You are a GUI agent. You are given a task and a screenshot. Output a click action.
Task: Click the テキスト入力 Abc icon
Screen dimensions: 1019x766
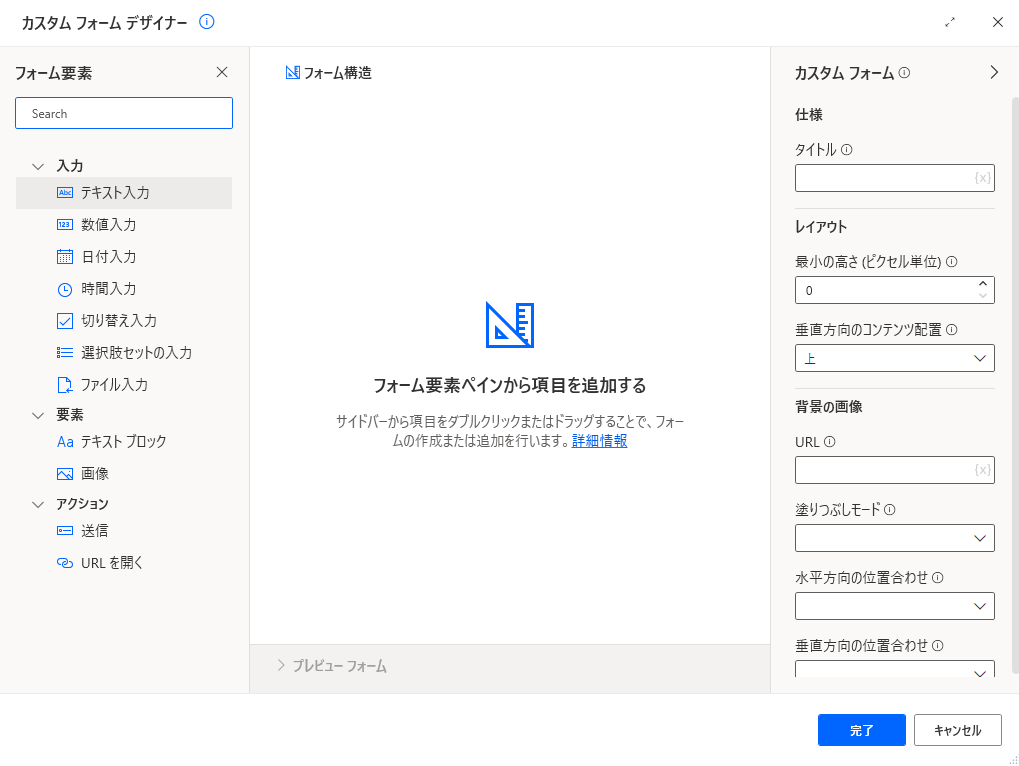[x=65, y=193]
